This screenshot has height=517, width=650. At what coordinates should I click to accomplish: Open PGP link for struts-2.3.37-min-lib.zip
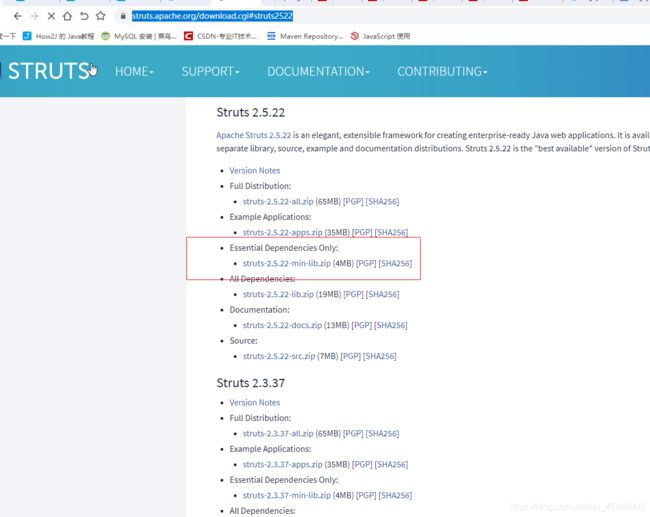(366, 495)
